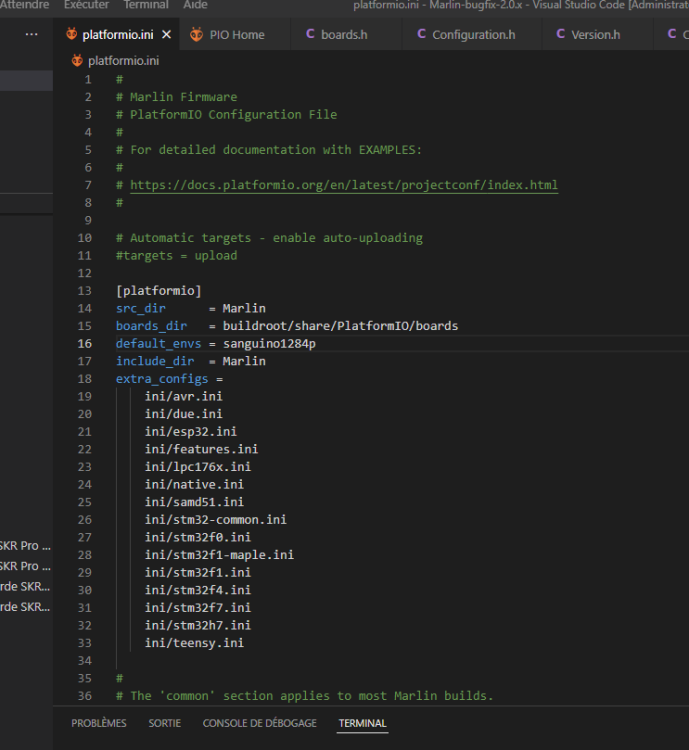Screen dimensions: 689x750
Task: Close the platformio.ini editor tab
Action: (167, 35)
